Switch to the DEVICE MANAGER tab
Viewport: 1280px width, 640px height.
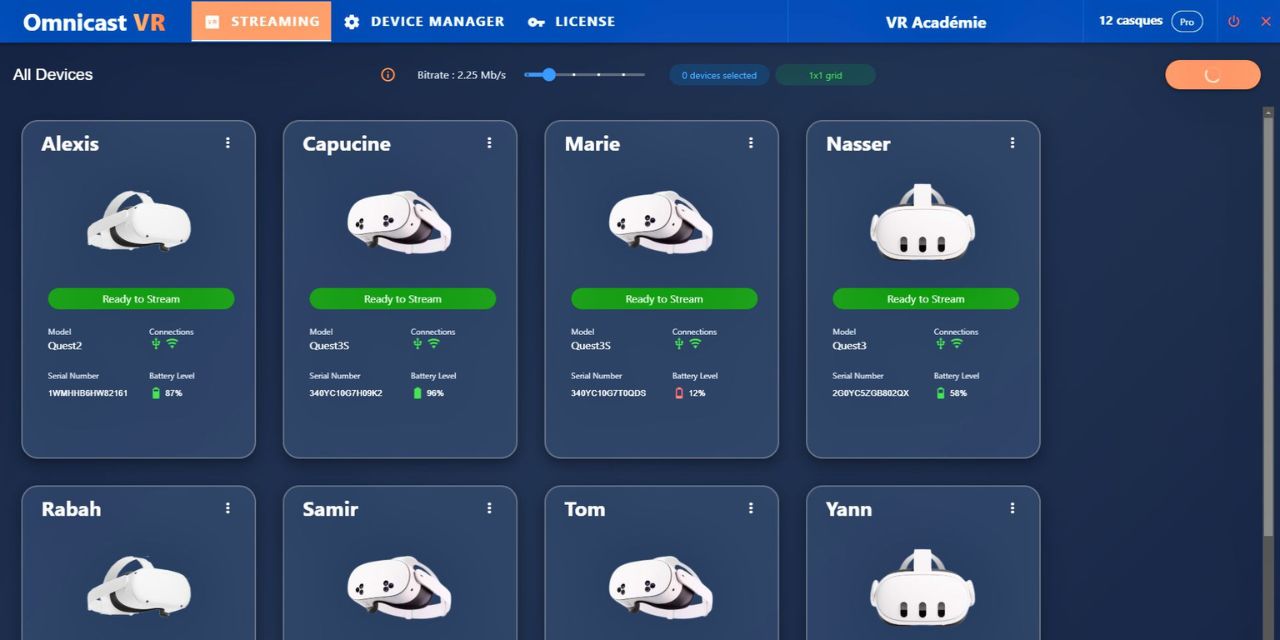tap(436, 21)
